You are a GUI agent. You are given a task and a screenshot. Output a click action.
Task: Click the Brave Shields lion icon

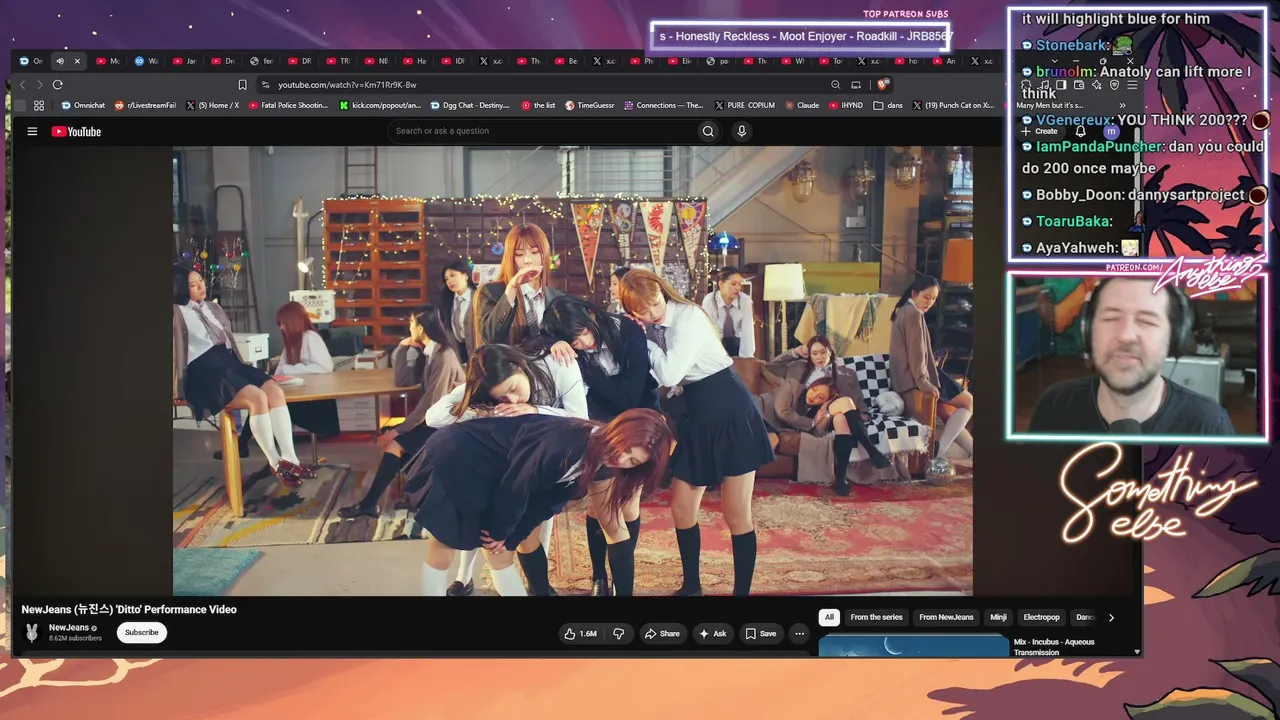881,85
